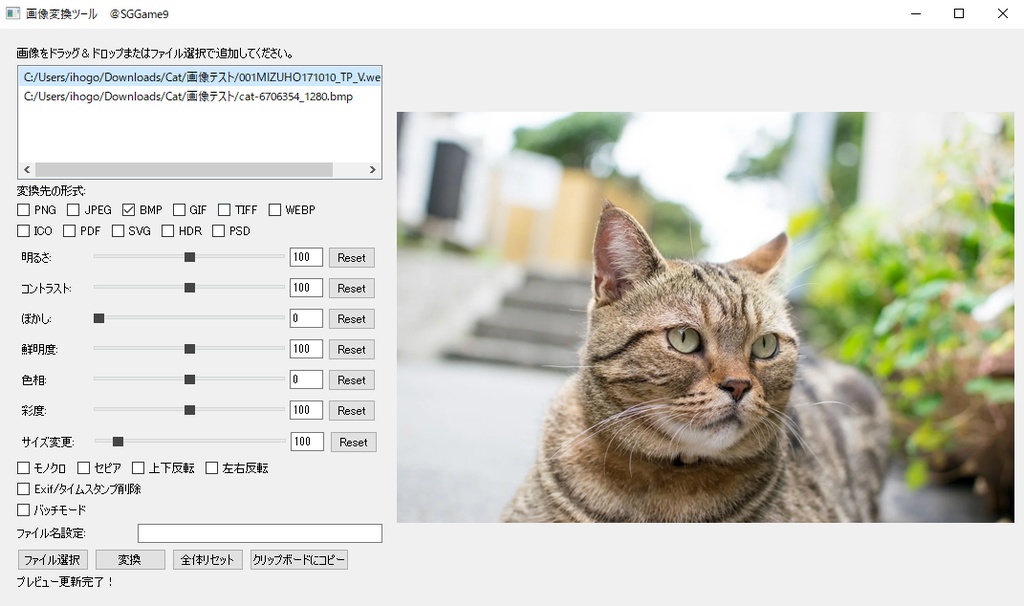Click the ファイル選択 button
The height and width of the screenshot is (606, 1024).
click(52, 560)
